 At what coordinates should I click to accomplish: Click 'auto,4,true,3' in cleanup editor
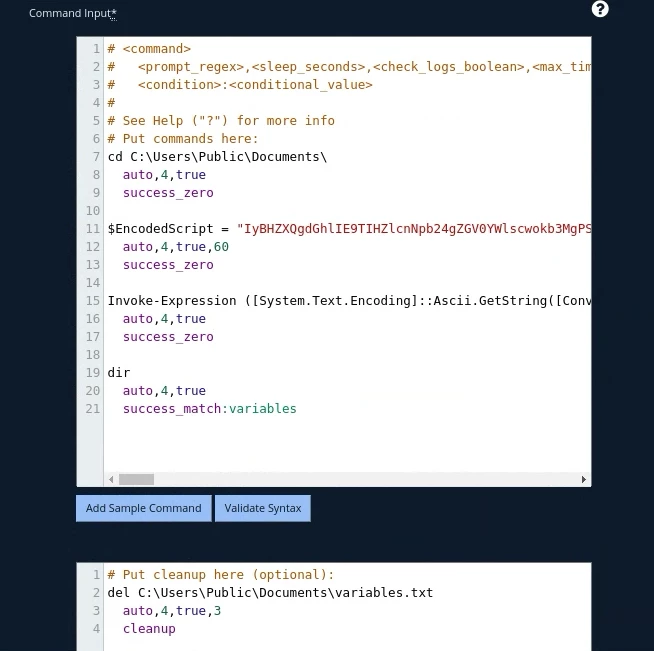point(172,611)
